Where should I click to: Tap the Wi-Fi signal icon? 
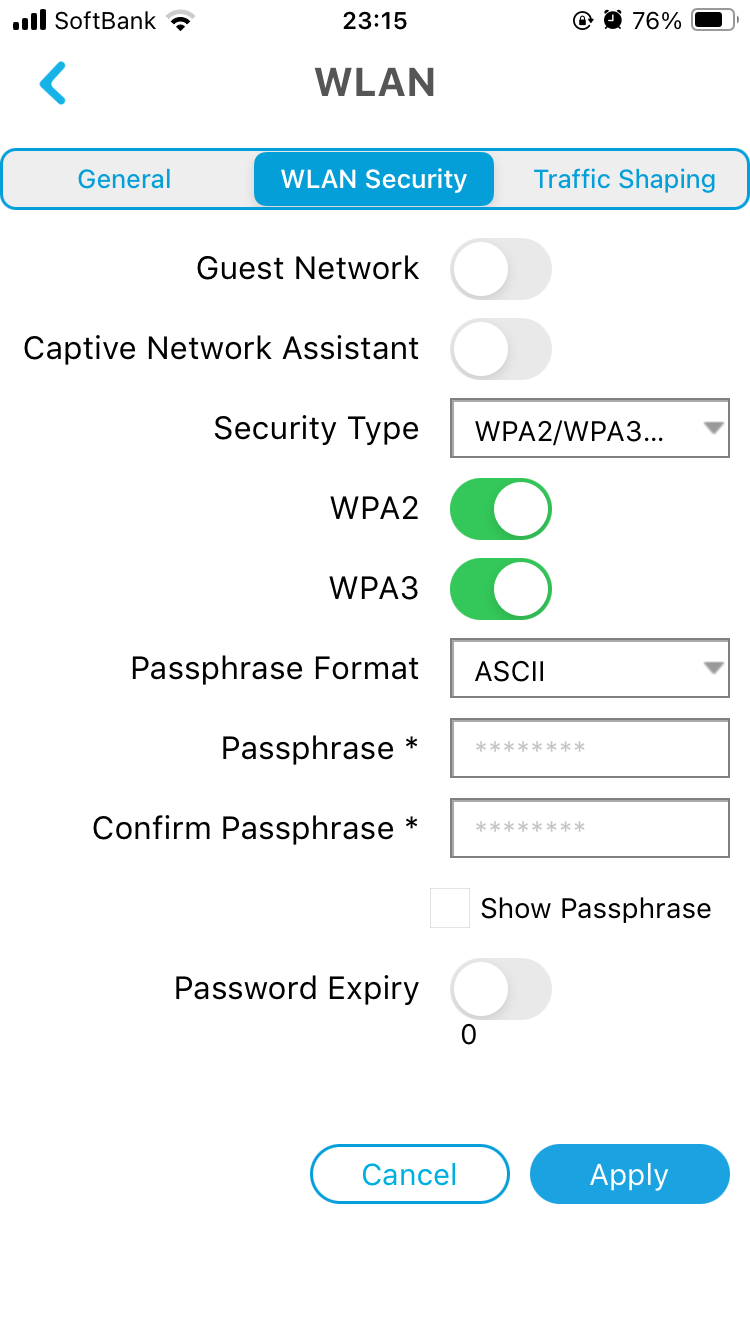click(180, 20)
